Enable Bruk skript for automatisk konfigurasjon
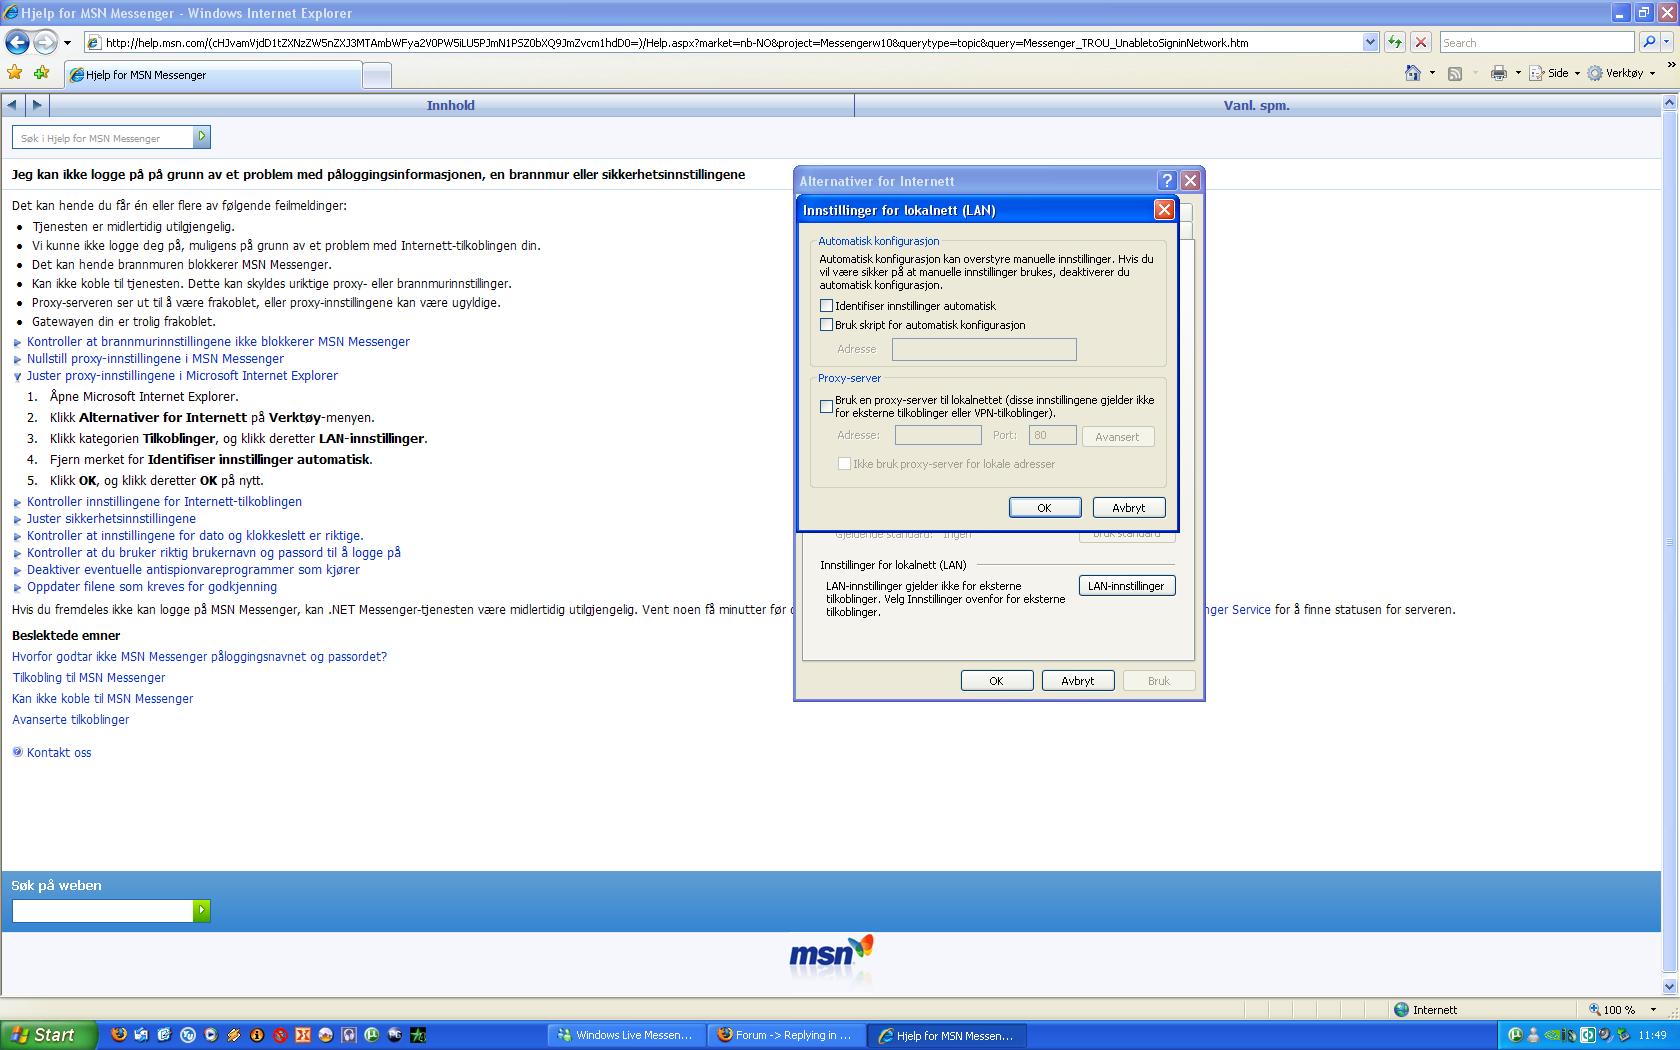This screenshot has width=1680, height=1050. [x=826, y=325]
